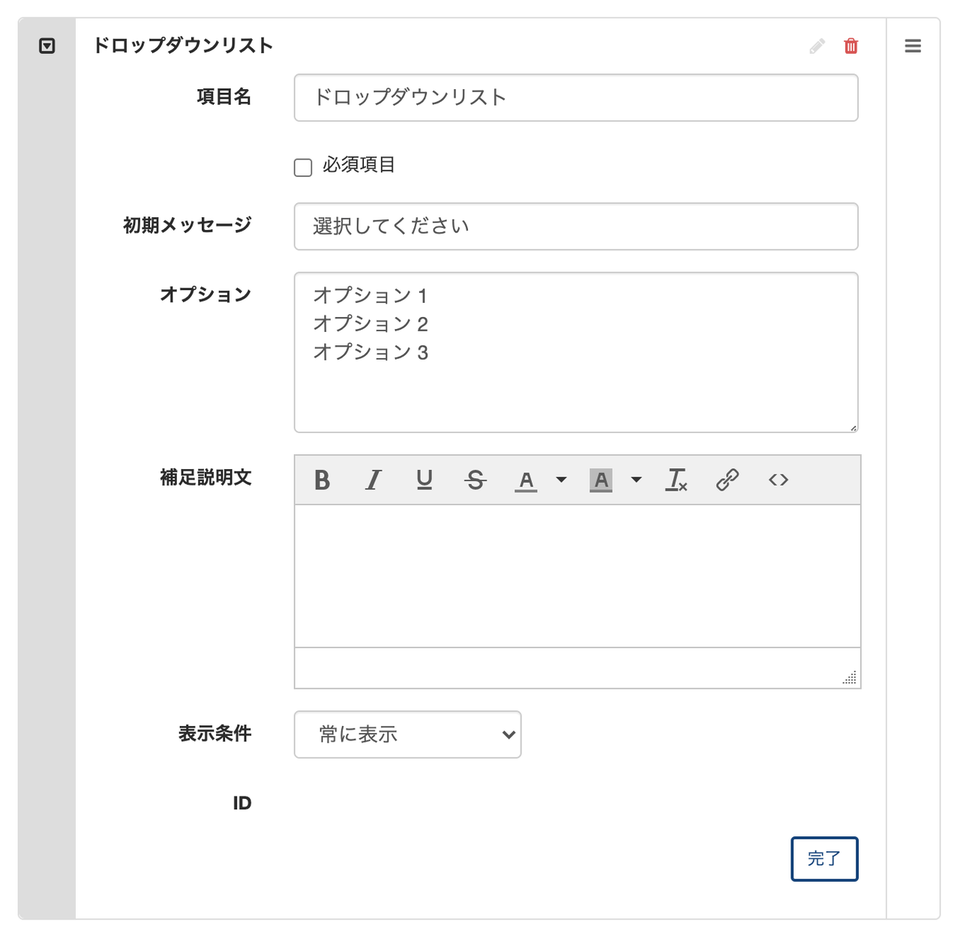Collapse the ドロップダウンリスト panel arrow

[46, 46]
